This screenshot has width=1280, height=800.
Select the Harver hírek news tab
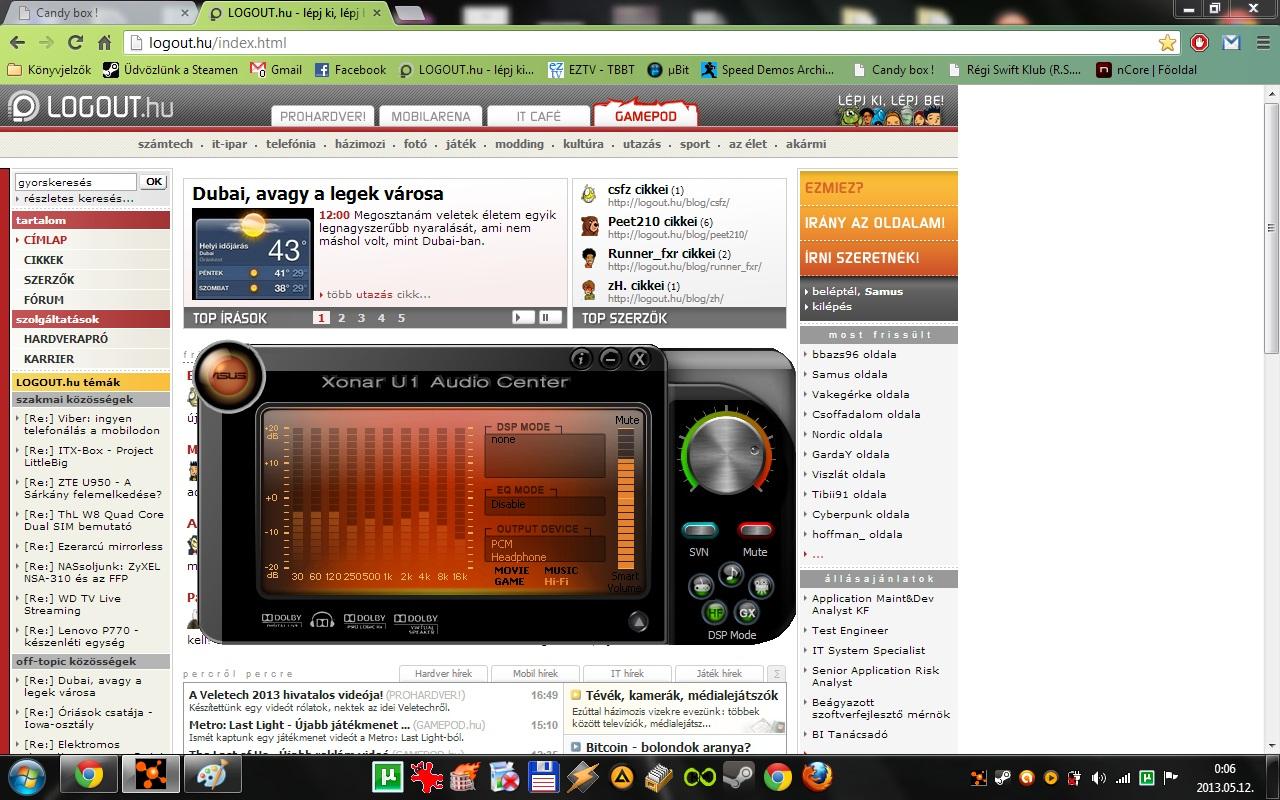(x=443, y=673)
